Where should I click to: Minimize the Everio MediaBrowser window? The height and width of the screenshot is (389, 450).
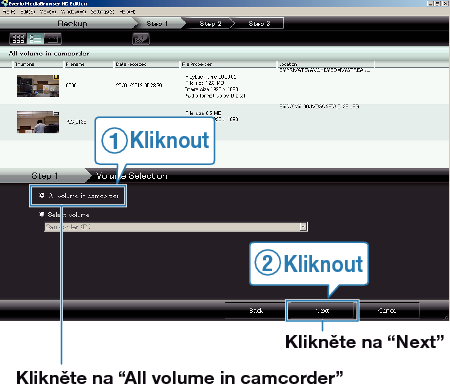pyautogui.click(x=431, y=3)
